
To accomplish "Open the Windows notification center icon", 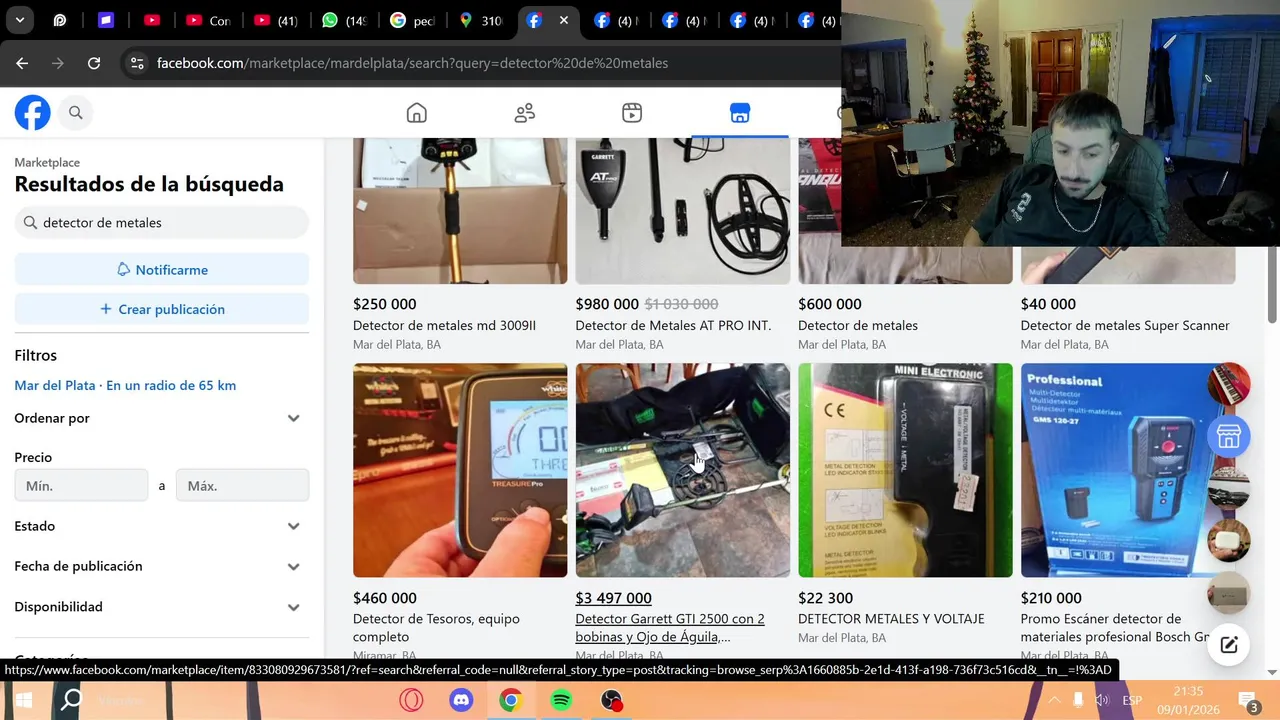I will (1247, 700).
